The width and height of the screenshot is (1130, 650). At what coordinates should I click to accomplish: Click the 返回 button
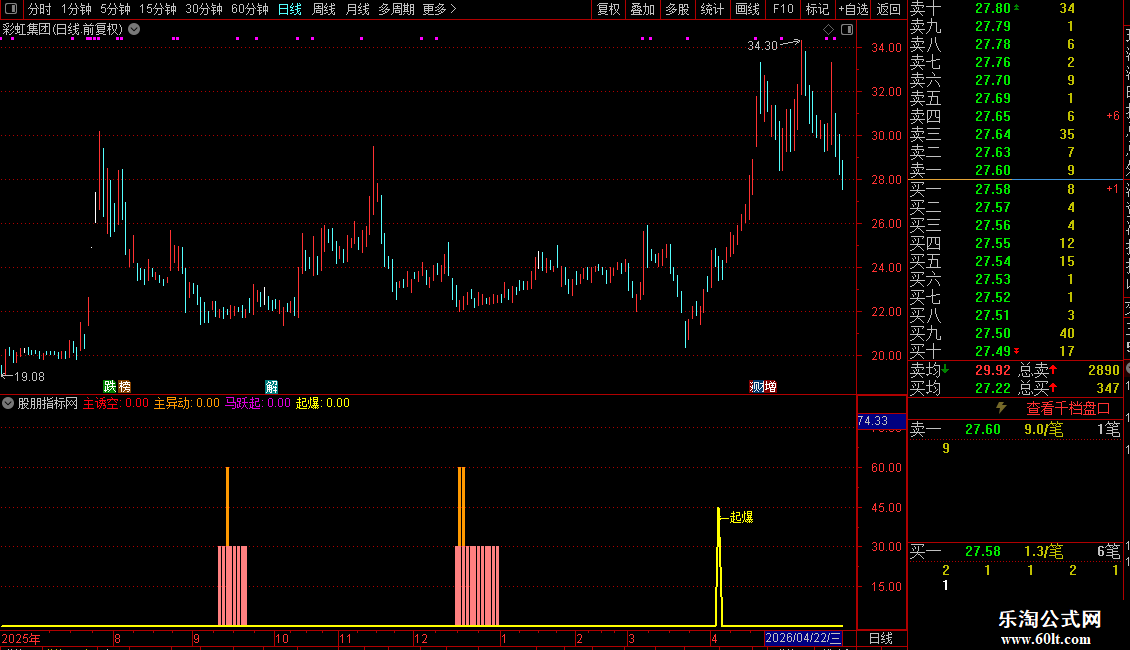889,9
